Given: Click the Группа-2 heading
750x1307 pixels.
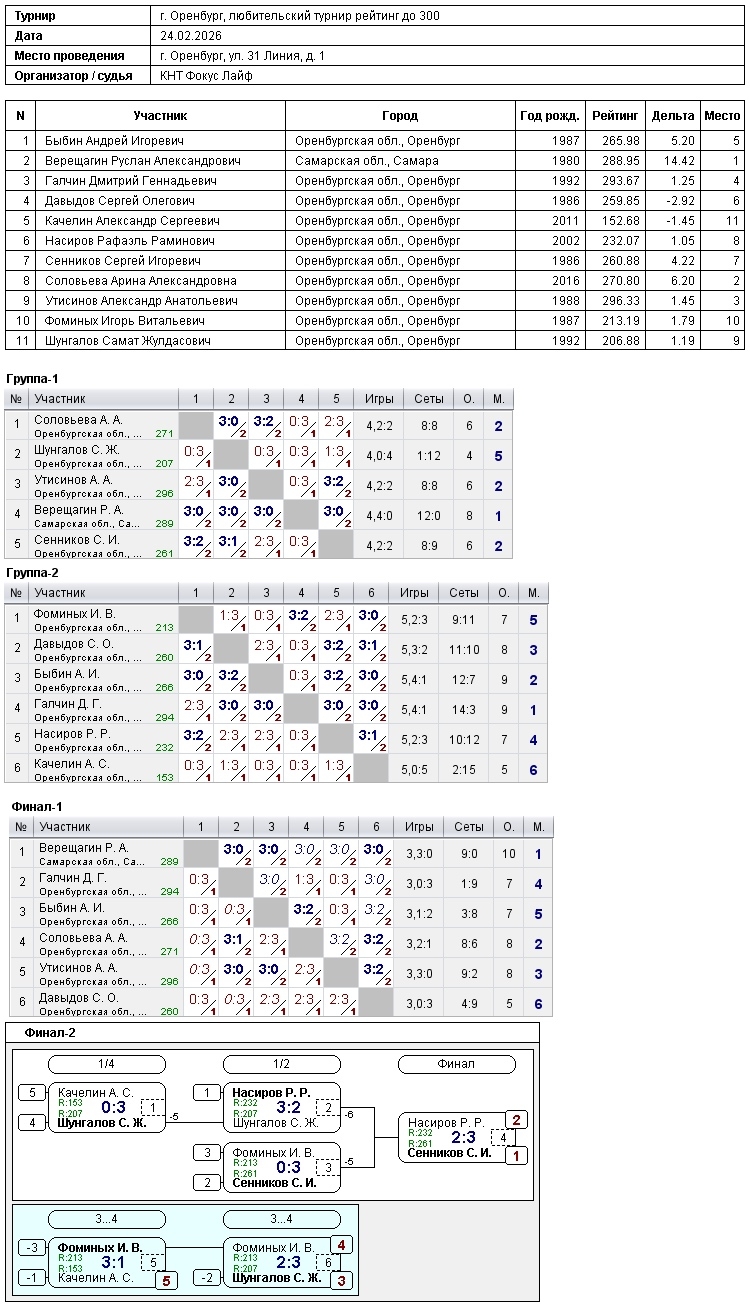Looking at the screenshot, I should coord(33,573).
